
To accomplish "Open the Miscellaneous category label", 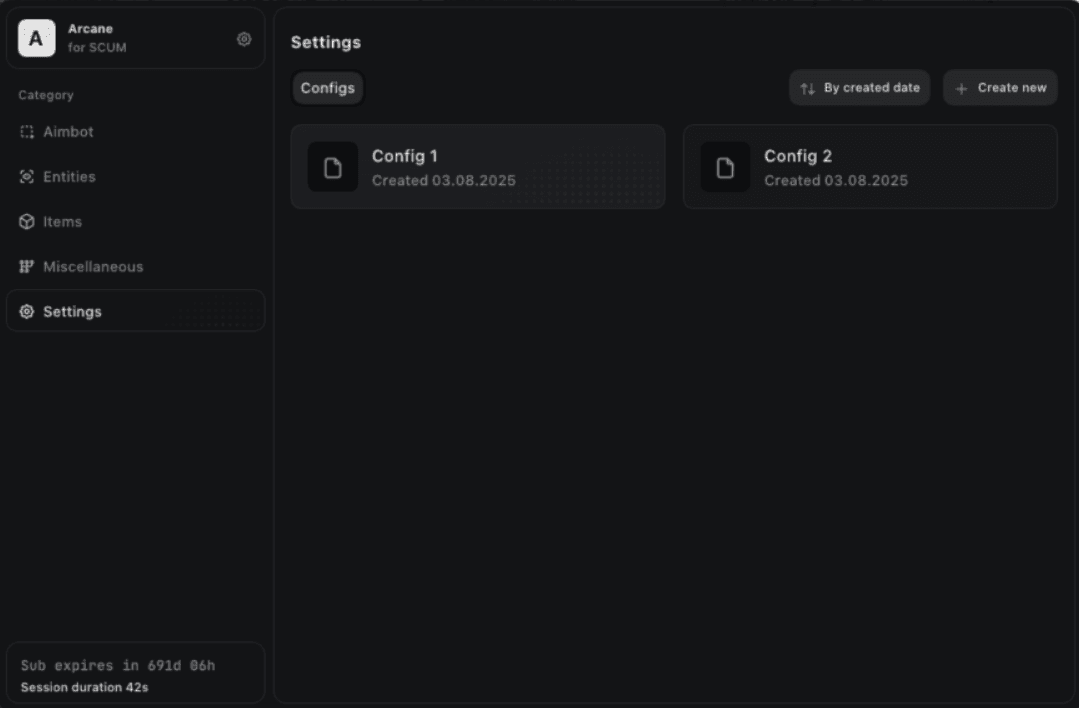I will pos(93,267).
